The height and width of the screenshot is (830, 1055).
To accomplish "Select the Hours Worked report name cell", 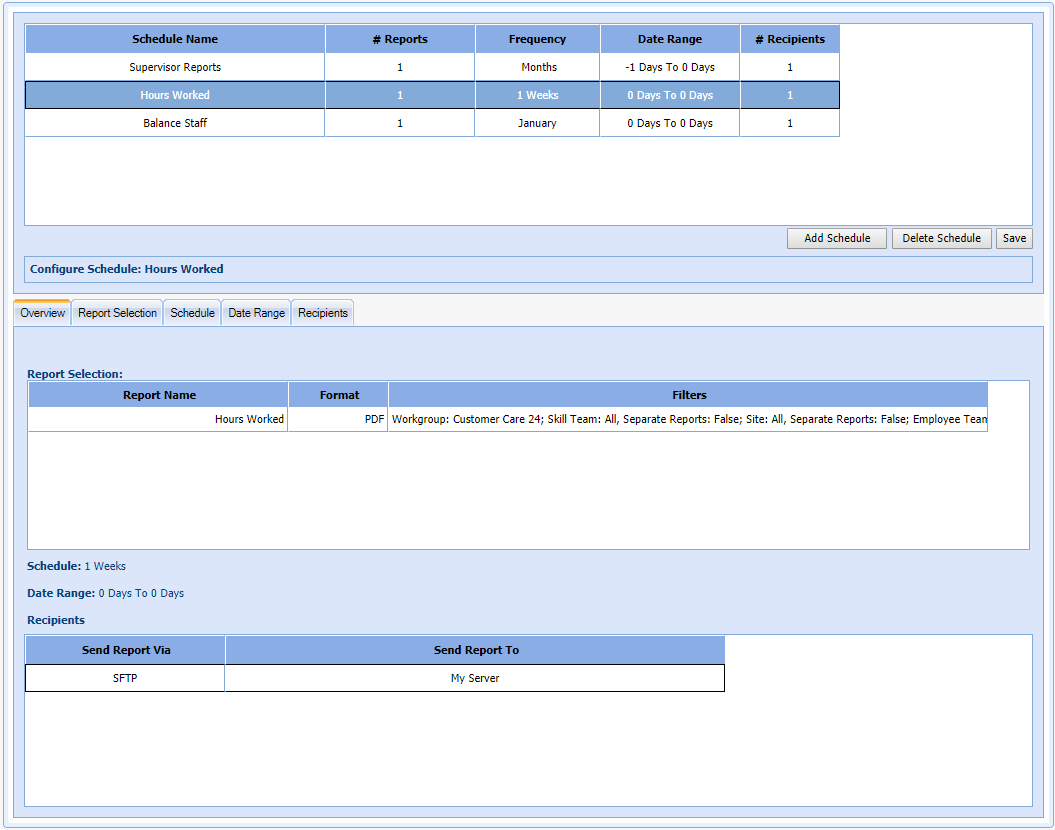I will tap(249, 420).
